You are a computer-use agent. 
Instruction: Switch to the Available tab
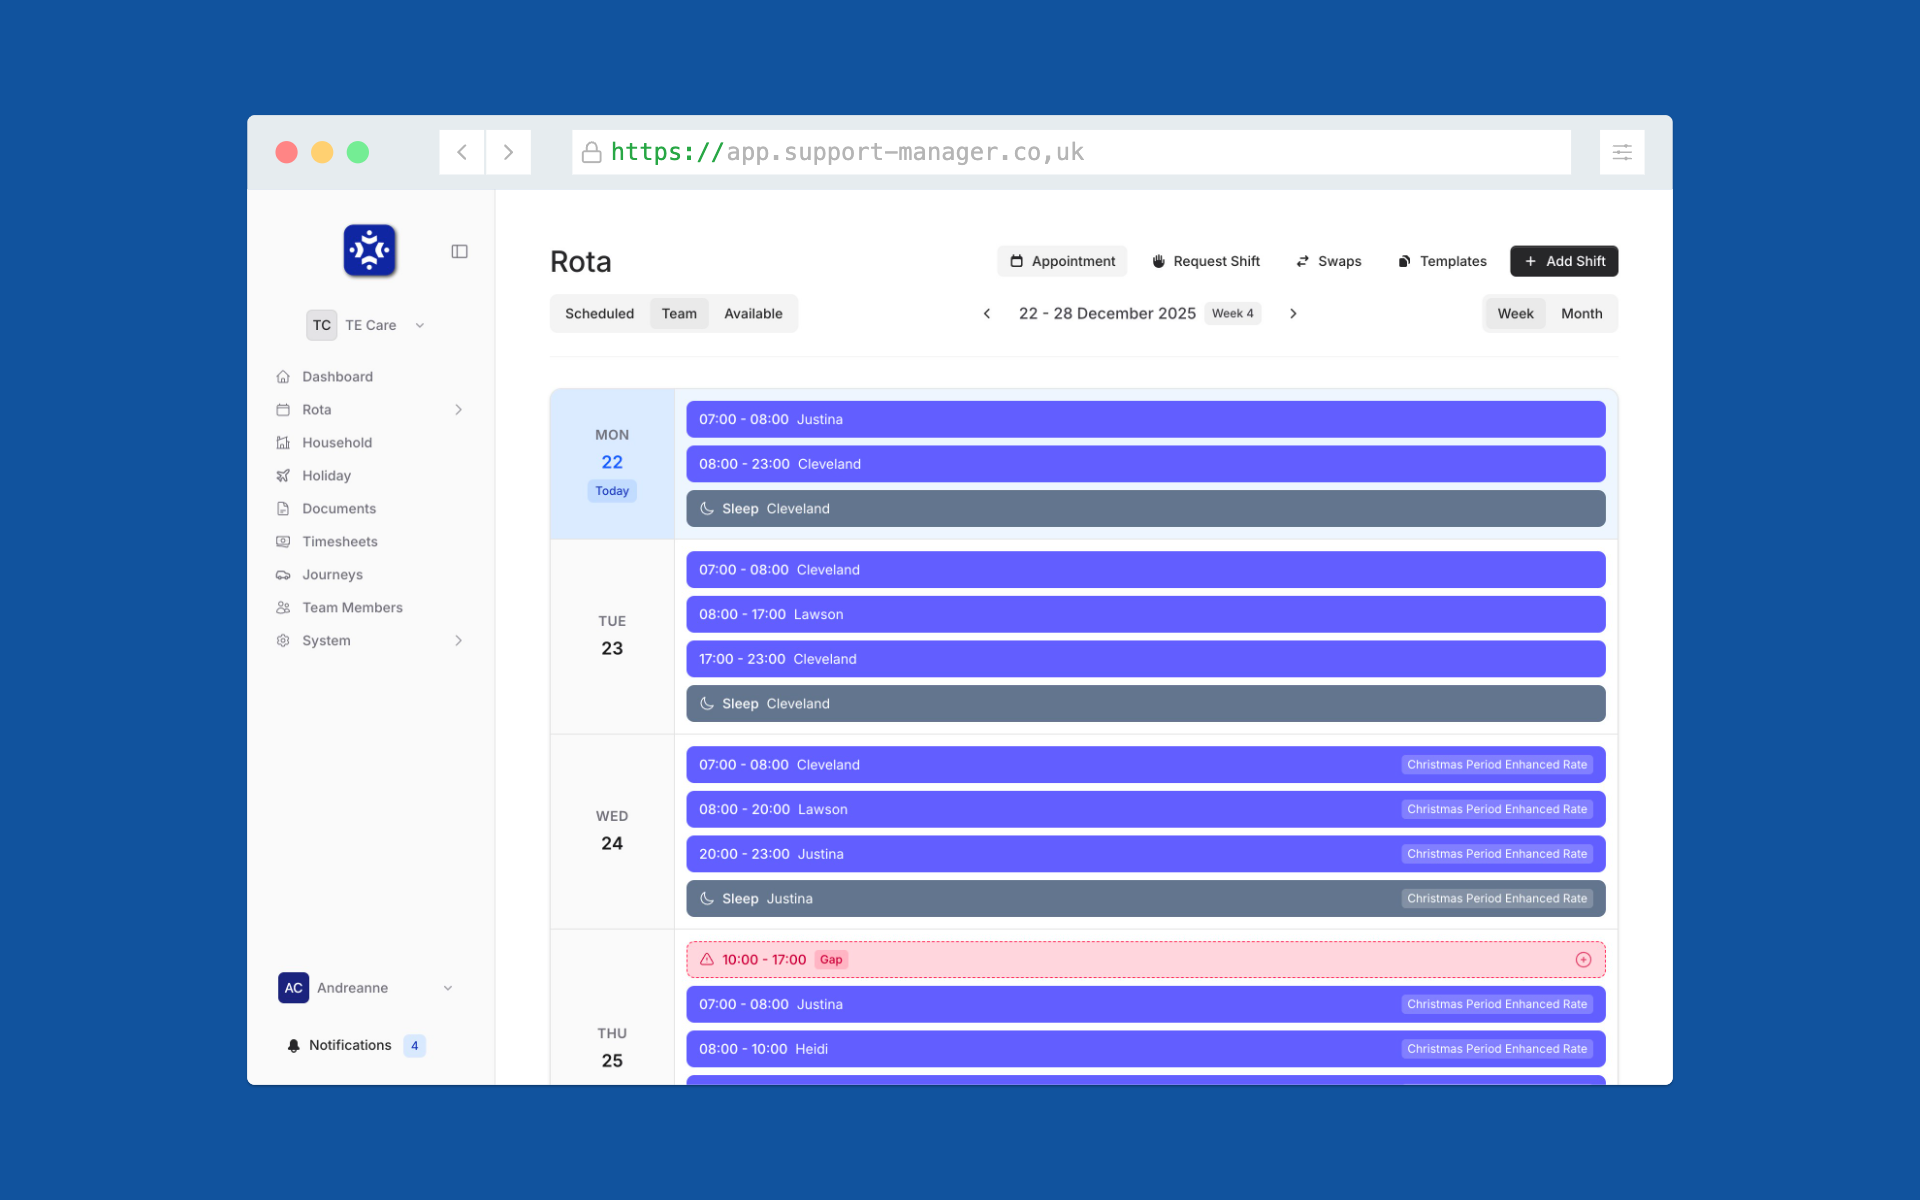pos(753,313)
